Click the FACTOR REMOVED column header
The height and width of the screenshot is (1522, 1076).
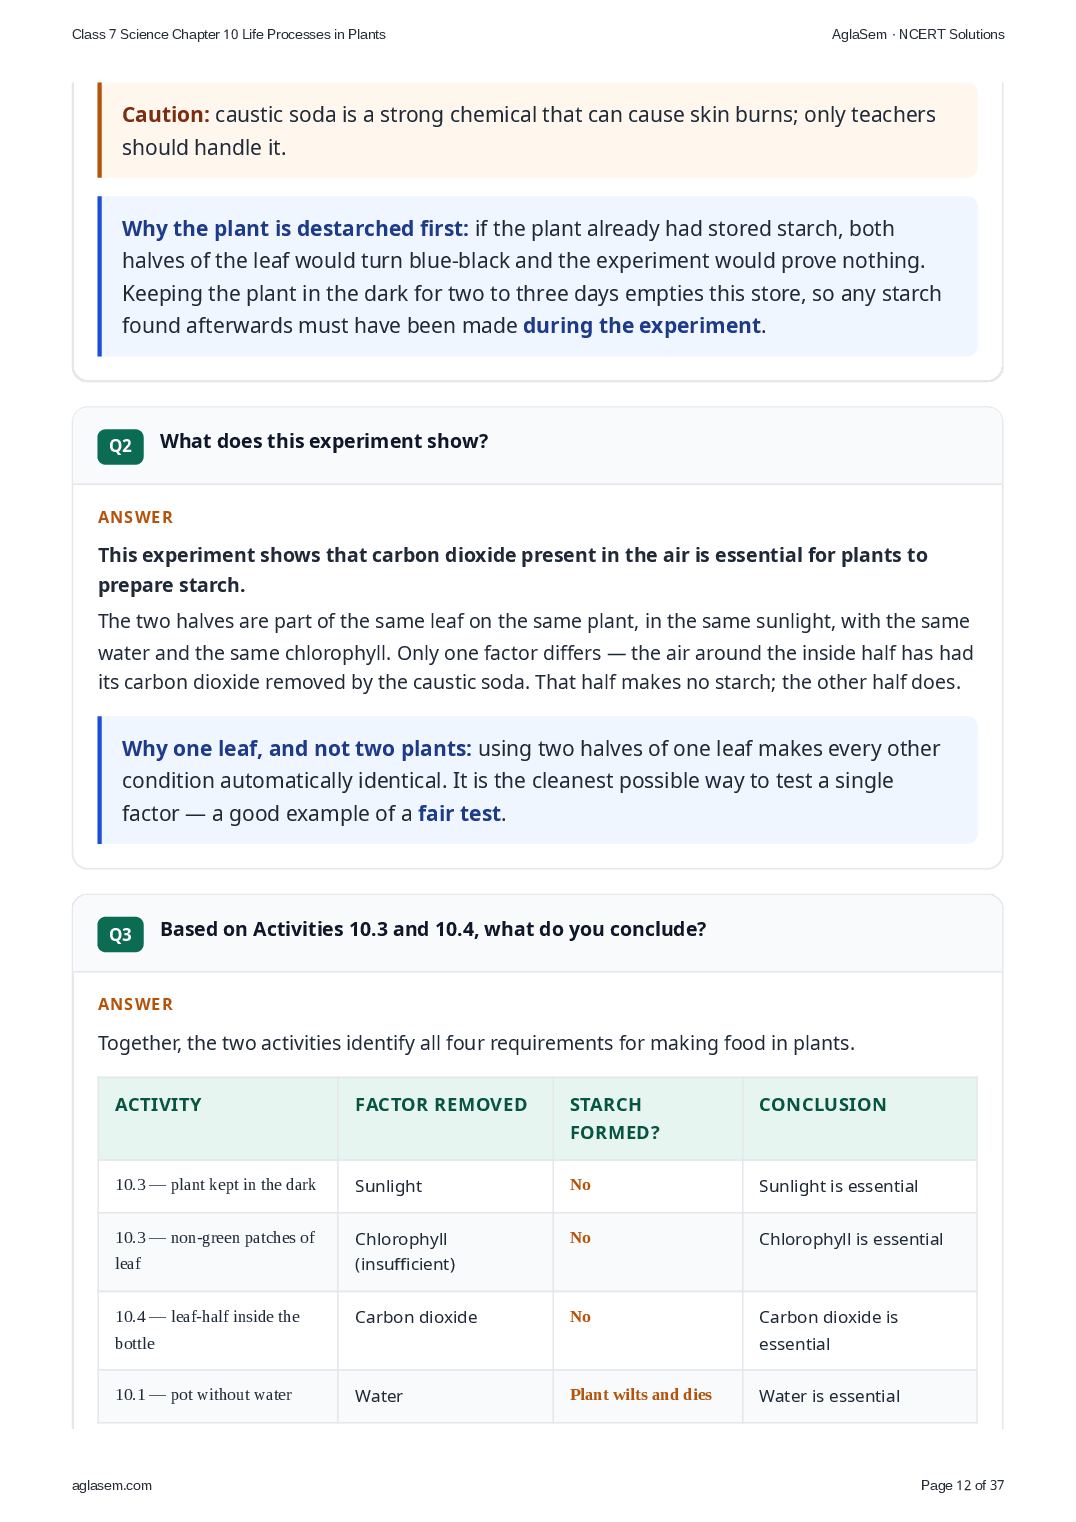[x=441, y=1105]
